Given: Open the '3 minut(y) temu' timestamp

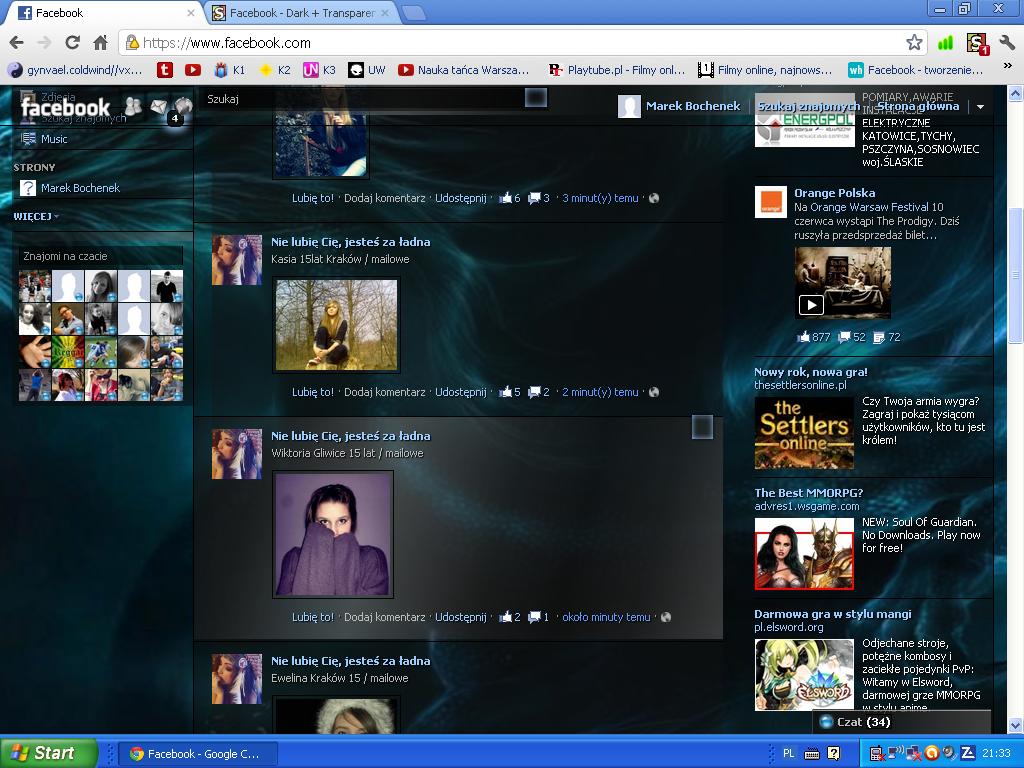Looking at the screenshot, I should (600, 198).
